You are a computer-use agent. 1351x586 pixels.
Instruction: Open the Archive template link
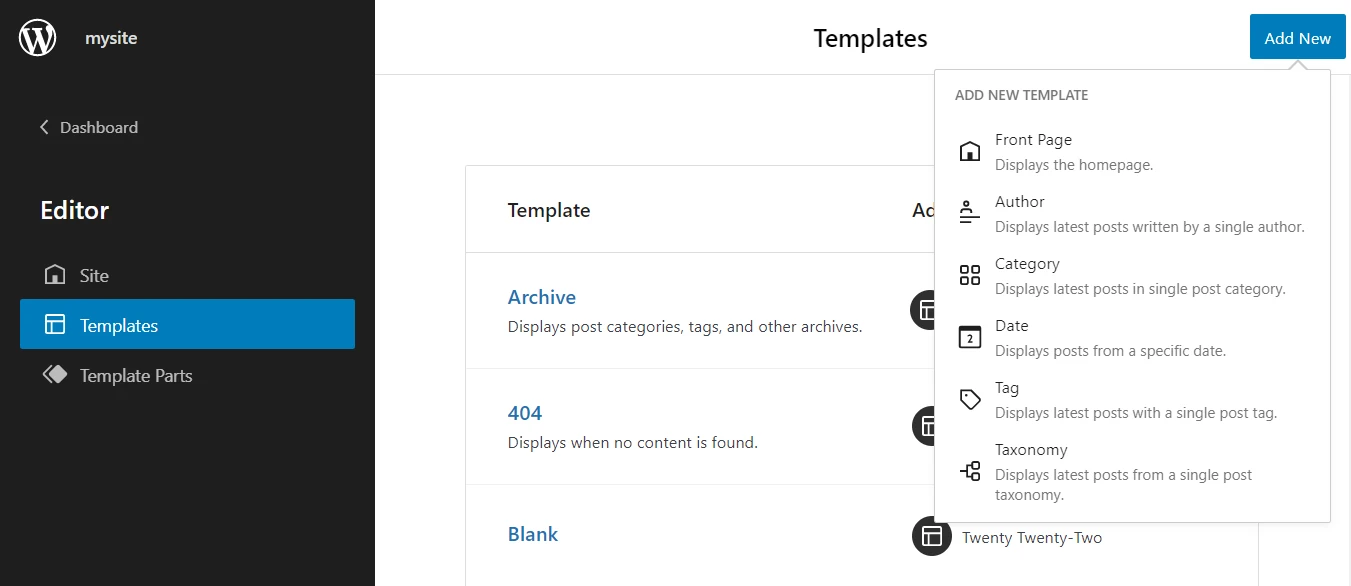pyautogui.click(x=542, y=297)
